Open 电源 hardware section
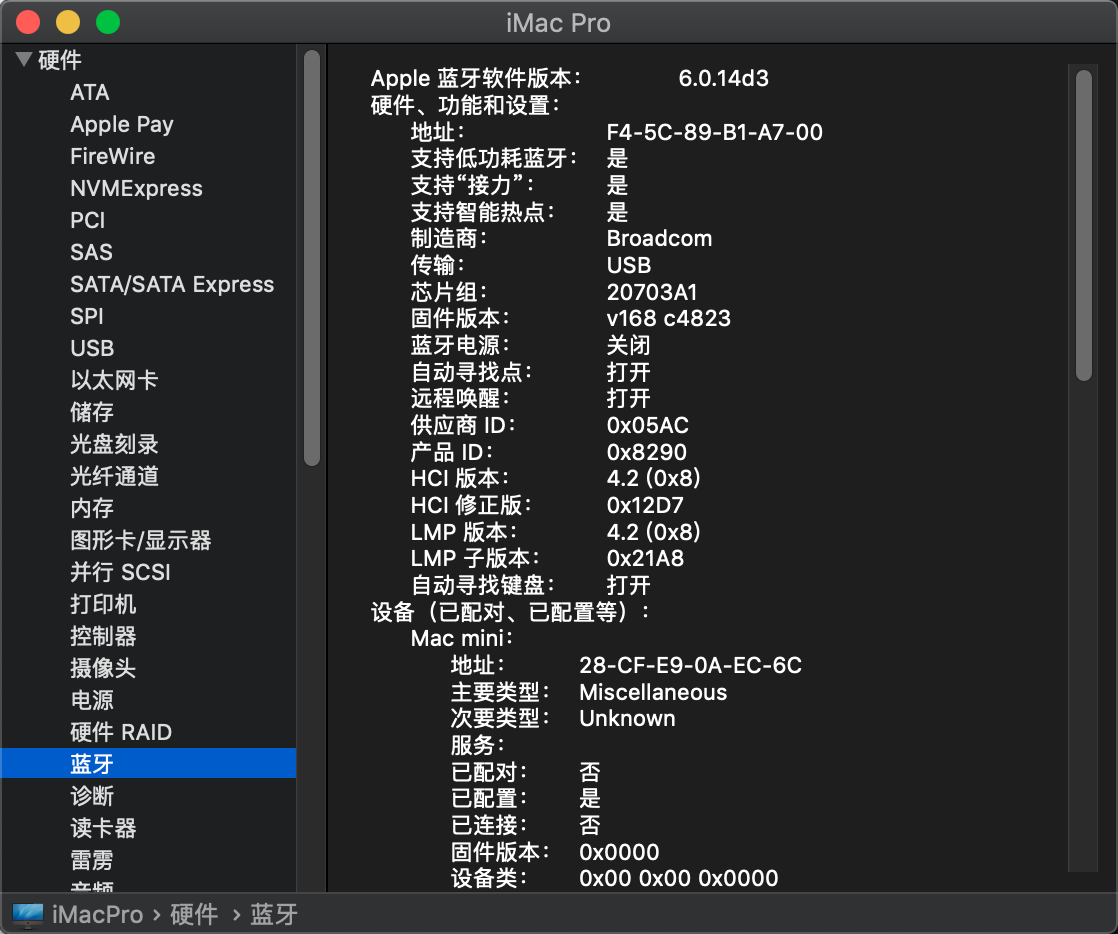This screenshot has width=1118, height=934. 92,700
